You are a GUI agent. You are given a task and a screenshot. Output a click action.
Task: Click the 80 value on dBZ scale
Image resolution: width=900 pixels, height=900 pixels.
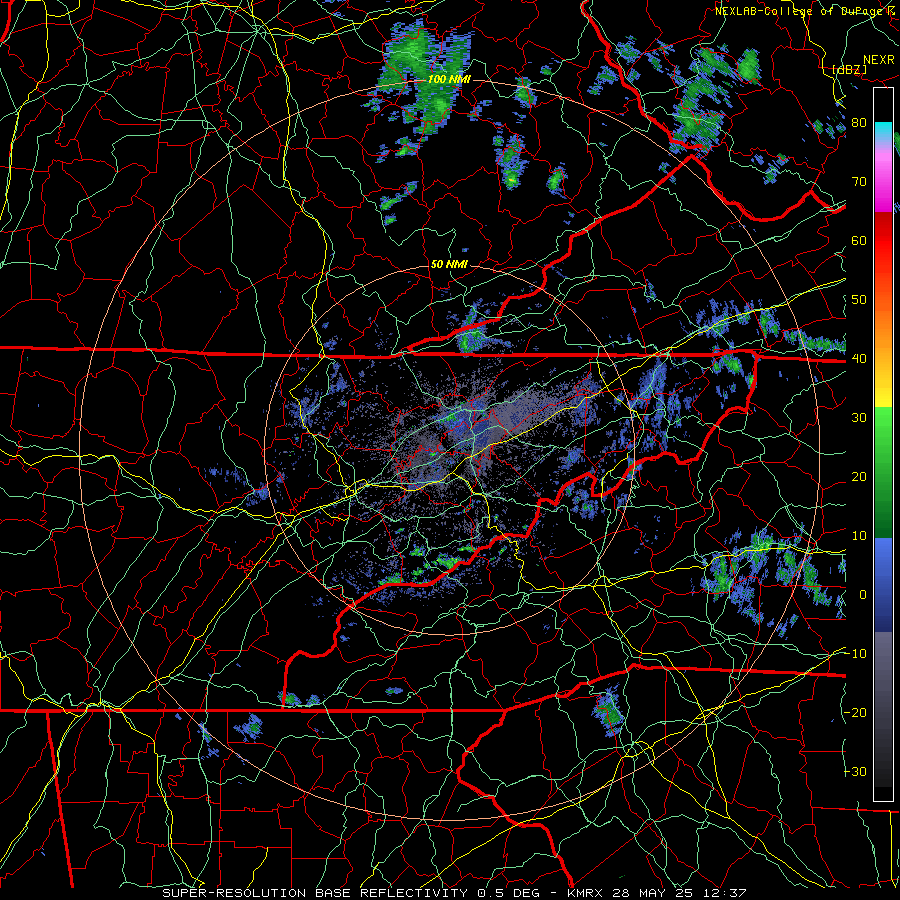tap(859, 123)
